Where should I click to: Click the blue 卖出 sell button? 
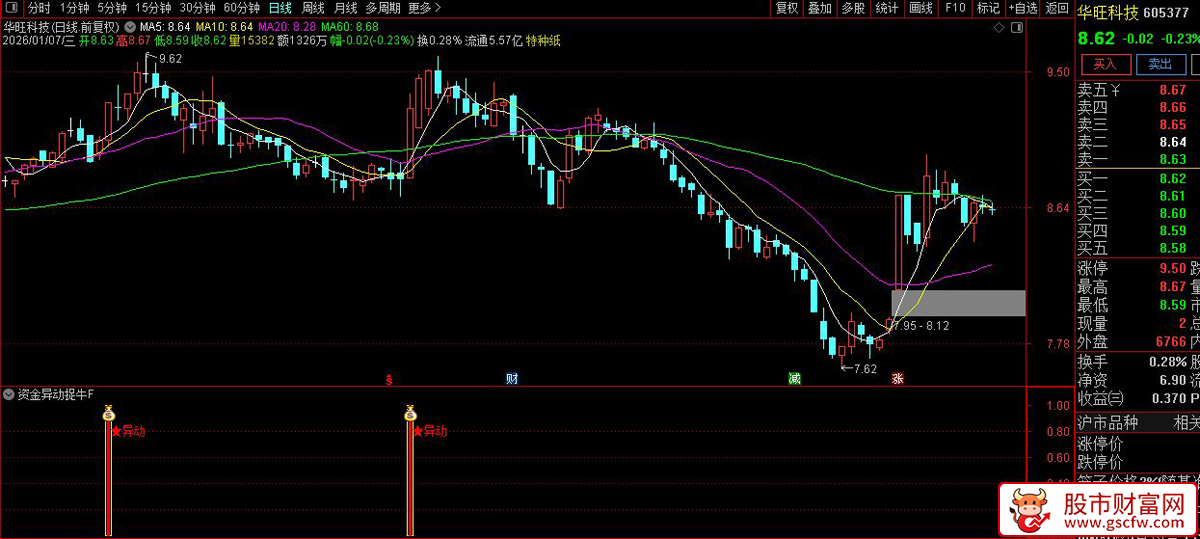pos(1160,64)
